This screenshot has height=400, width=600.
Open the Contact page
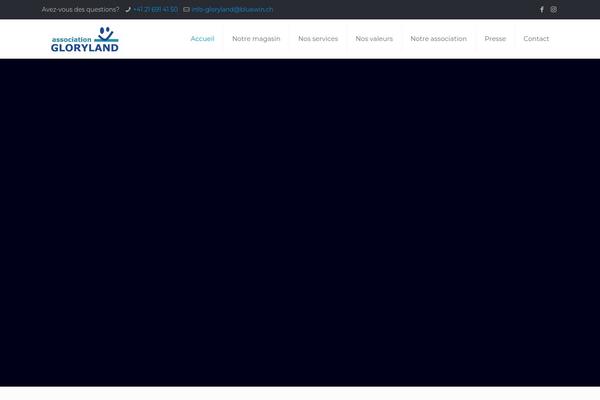tap(536, 39)
